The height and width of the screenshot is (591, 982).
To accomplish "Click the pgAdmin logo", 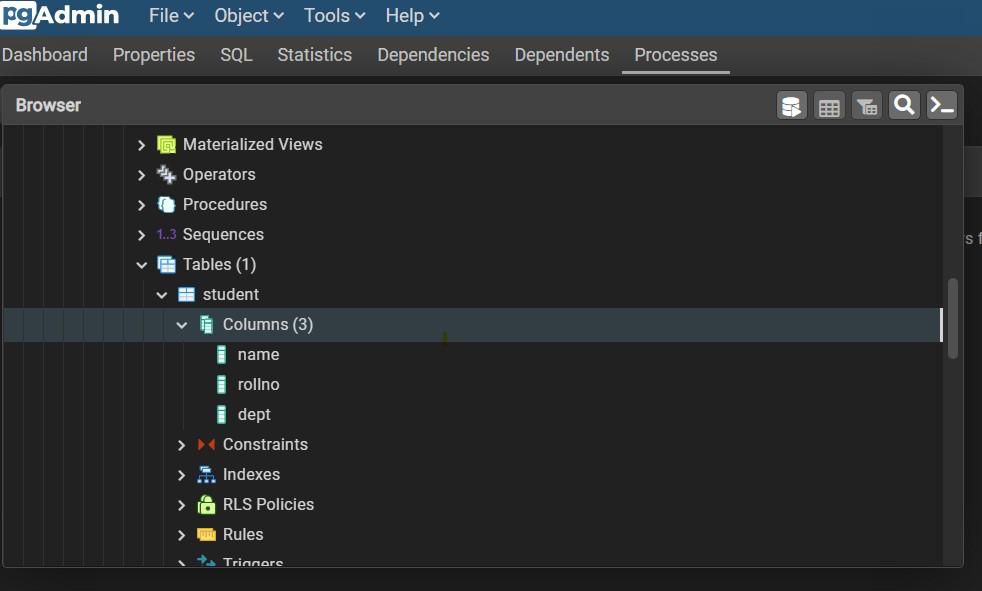I will (60, 15).
